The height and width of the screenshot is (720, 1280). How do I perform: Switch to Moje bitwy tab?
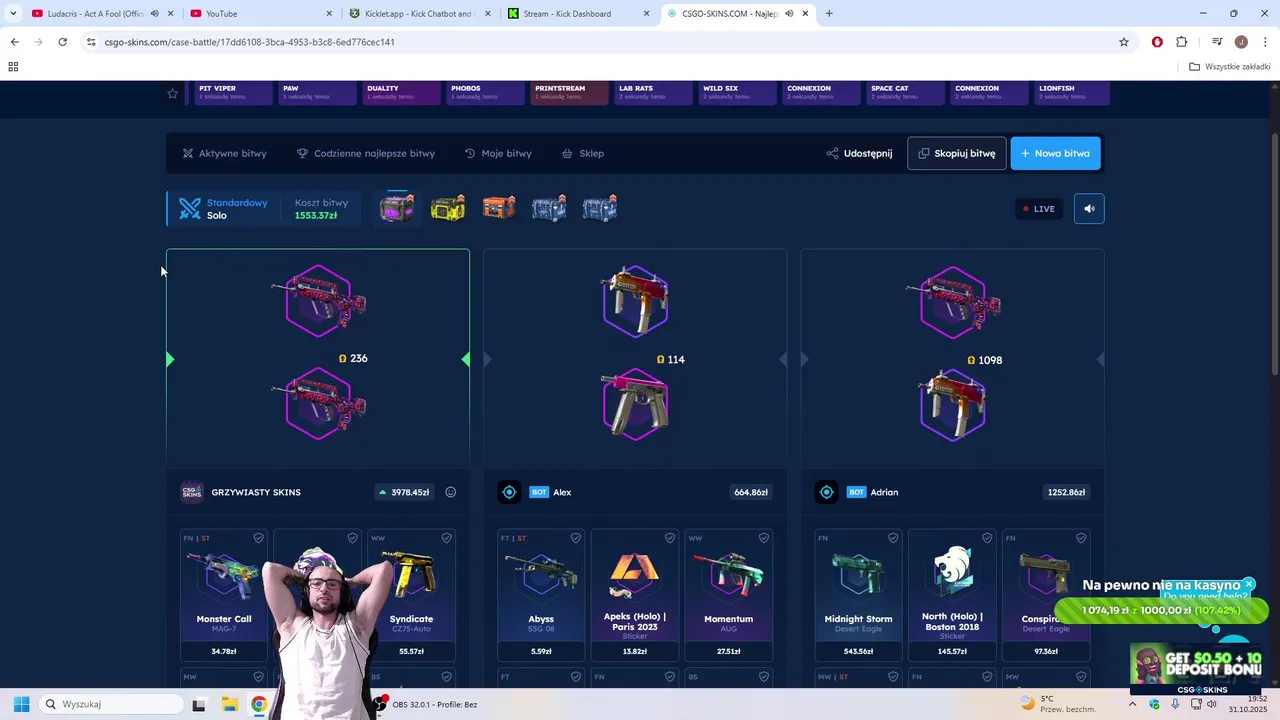[x=498, y=153]
